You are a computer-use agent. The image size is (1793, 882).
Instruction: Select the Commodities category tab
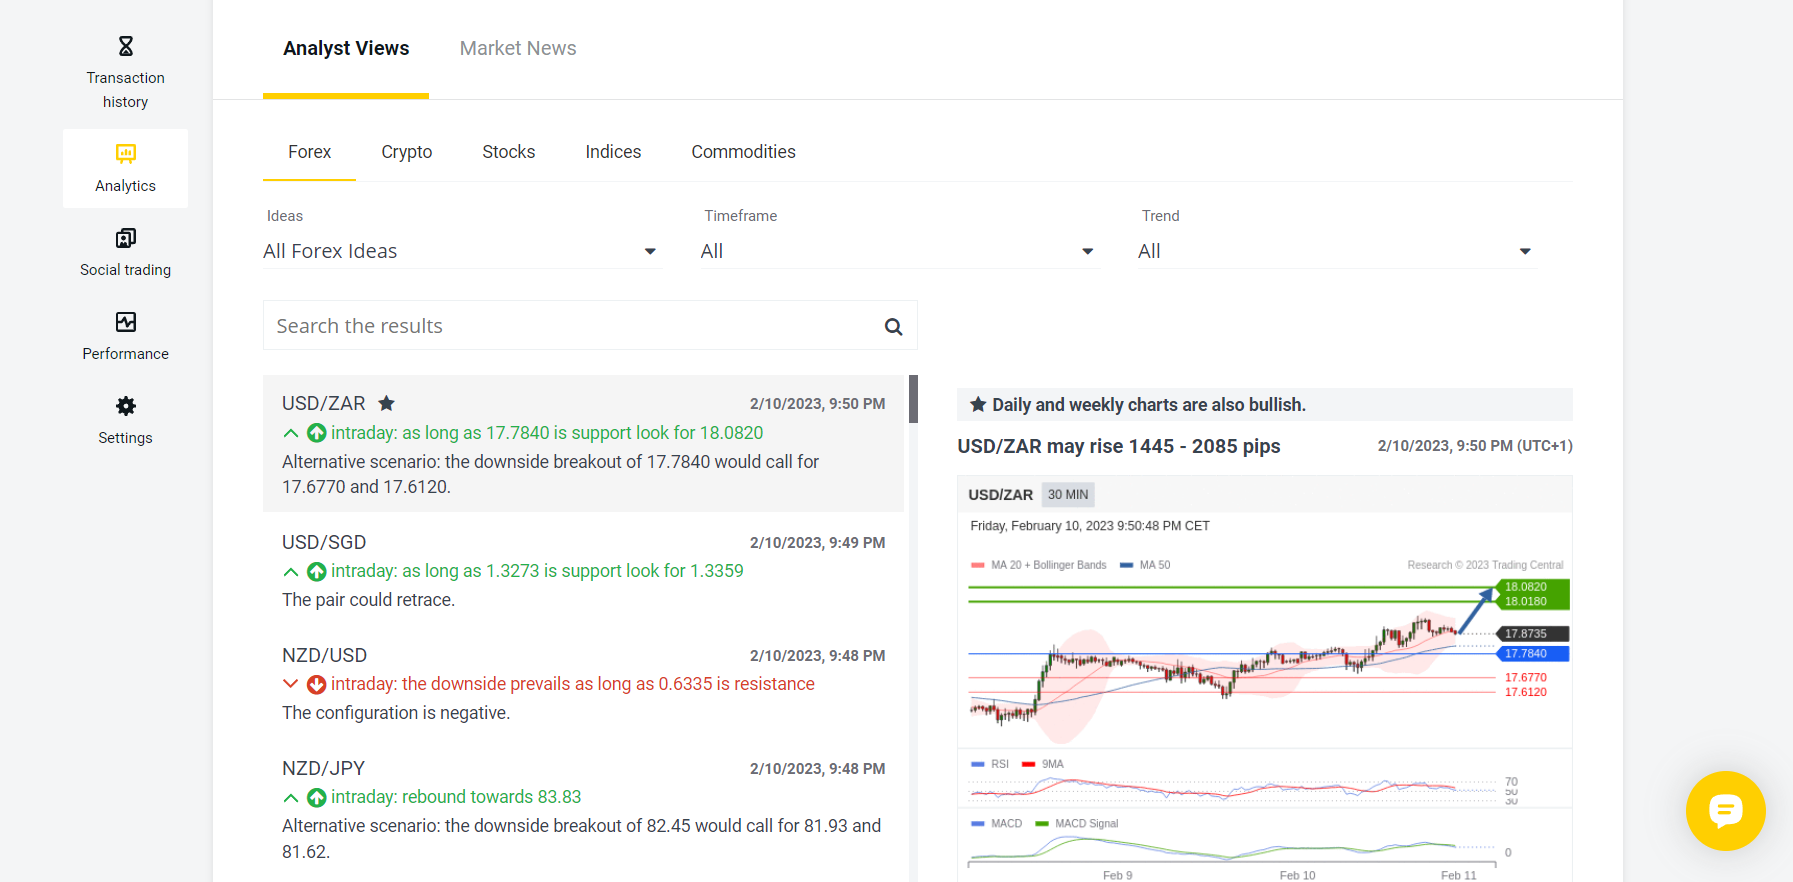[x=743, y=152]
